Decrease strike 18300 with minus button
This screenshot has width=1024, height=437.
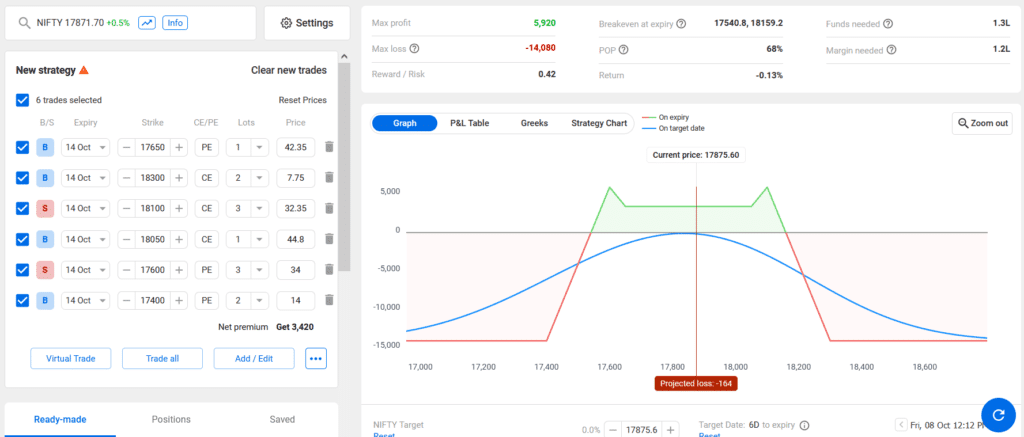coord(127,178)
